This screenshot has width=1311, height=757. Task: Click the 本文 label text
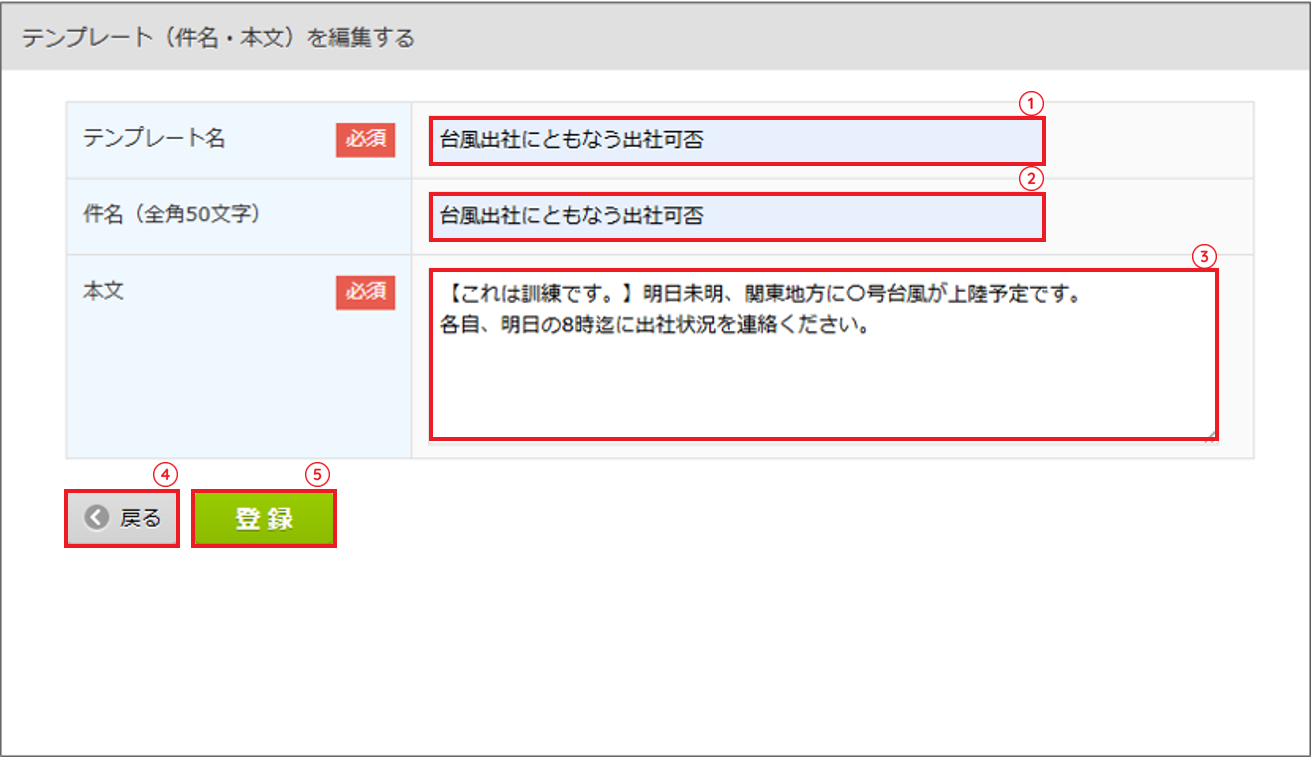[102, 290]
